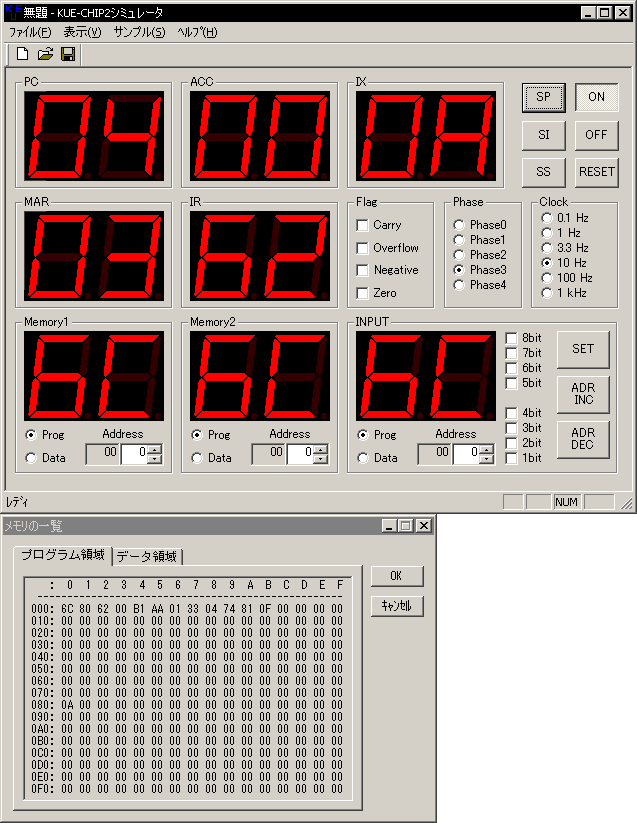Screen dimensions: 637x823
Task: Select the Phase0 radio button
Action: [459, 225]
